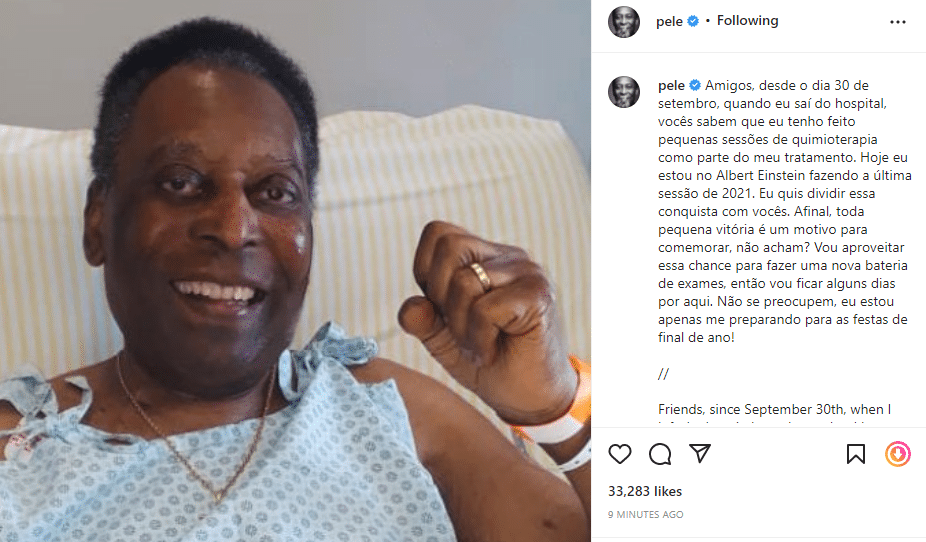Click the verified badge in the caption
This screenshot has height=542, width=926.
coord(695,86)
